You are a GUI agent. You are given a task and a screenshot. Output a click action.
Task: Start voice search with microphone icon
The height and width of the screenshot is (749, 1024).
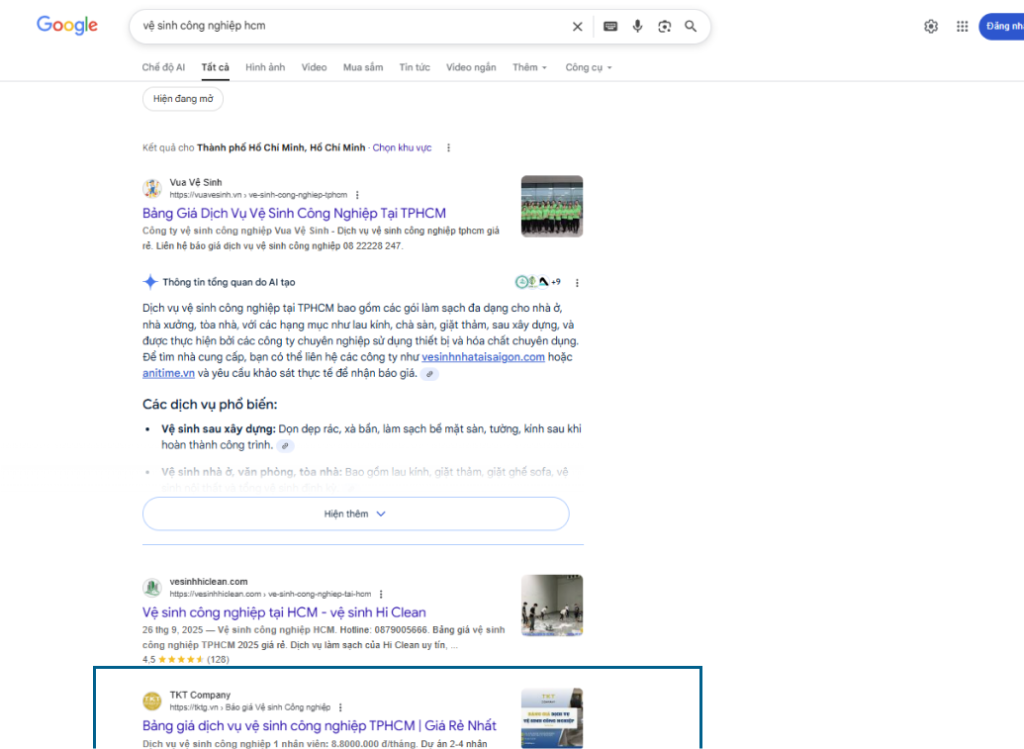(637, 27)
